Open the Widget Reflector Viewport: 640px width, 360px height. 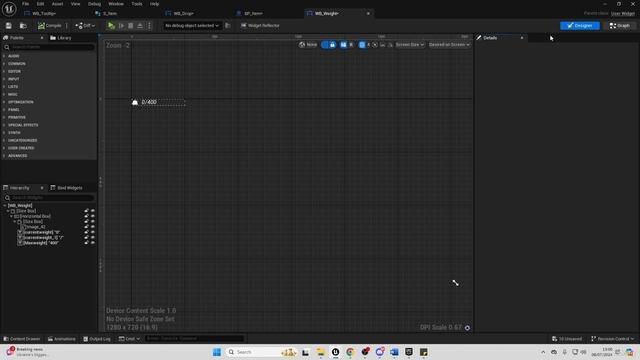[x=260, y=26]
